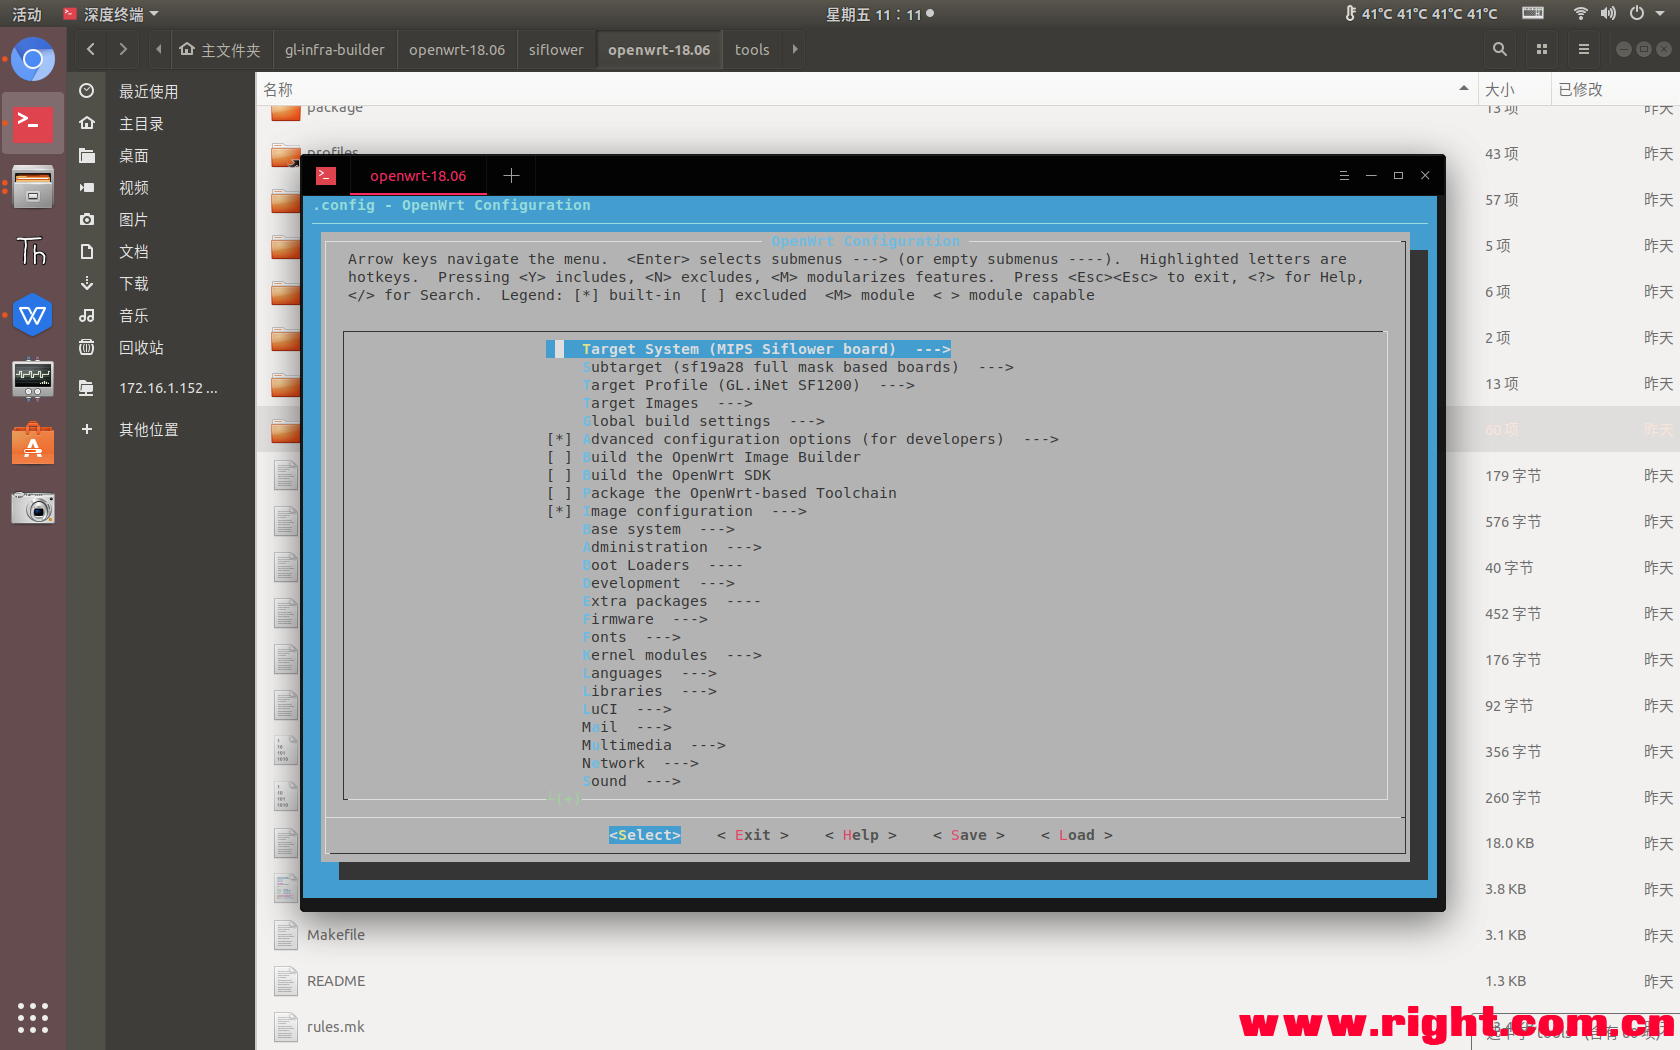Open Deepin Terminal app menu
Image resolution: width=1680 pixels, height=1050 pixels.
point(110,14)
